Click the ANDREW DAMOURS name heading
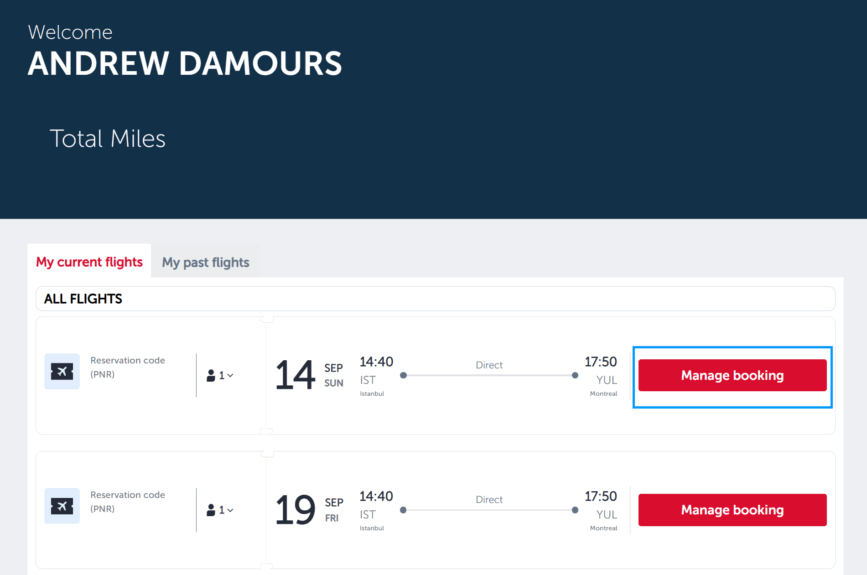Viewport: 867px width, 575px height. tap(185, 63)
